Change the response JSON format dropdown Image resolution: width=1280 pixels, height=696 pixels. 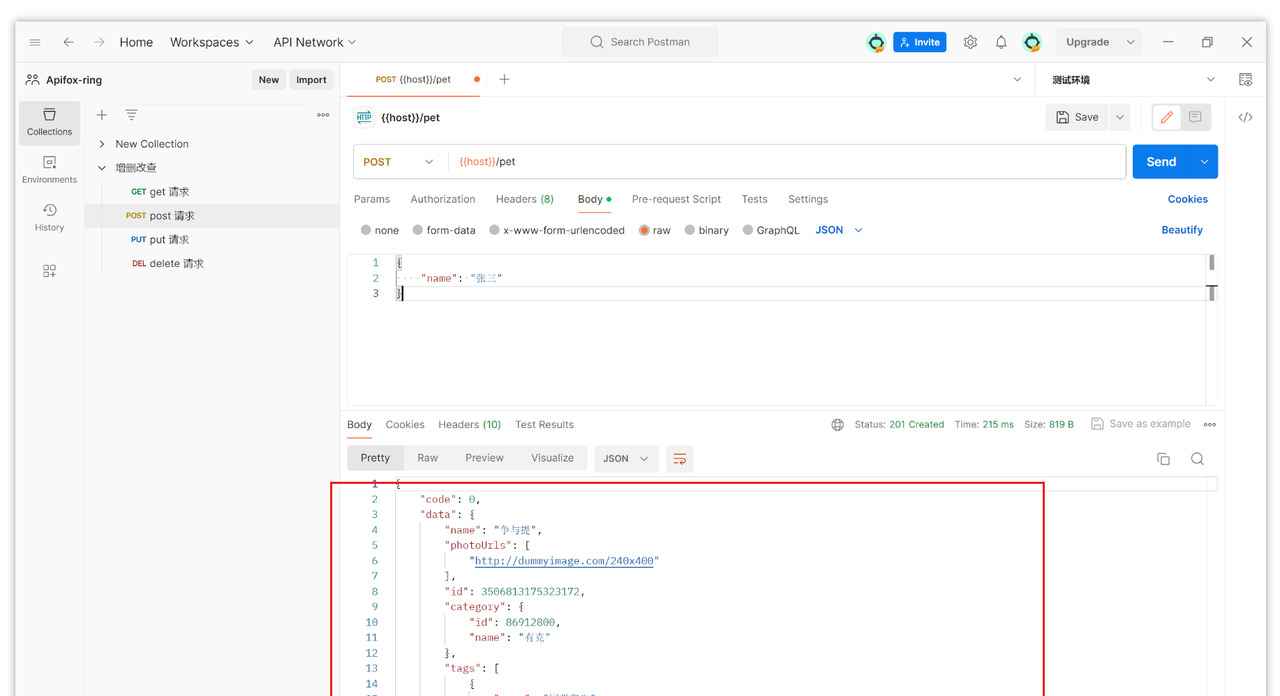tap(626, 458)
